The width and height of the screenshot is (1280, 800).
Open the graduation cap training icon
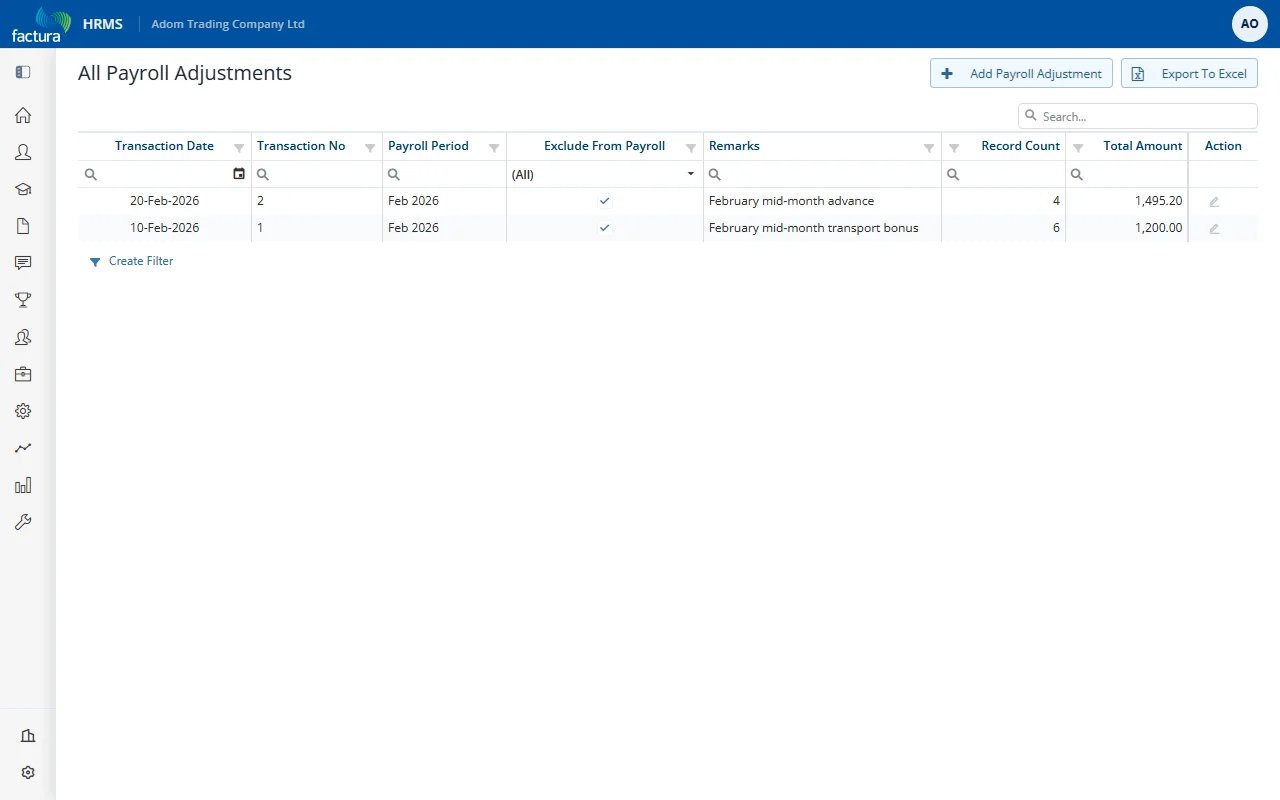pos(23,189)
